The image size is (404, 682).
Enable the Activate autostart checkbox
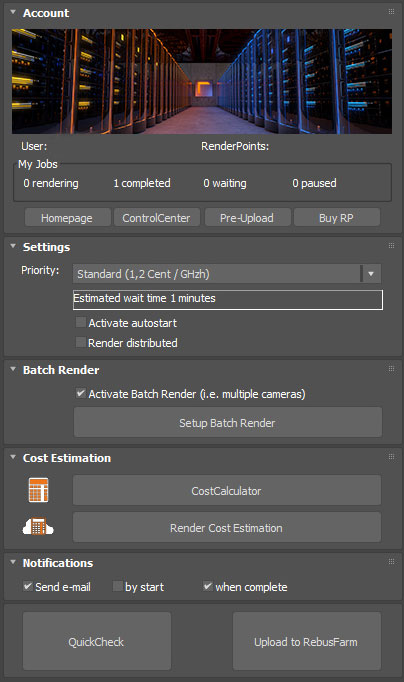point(80,322)
